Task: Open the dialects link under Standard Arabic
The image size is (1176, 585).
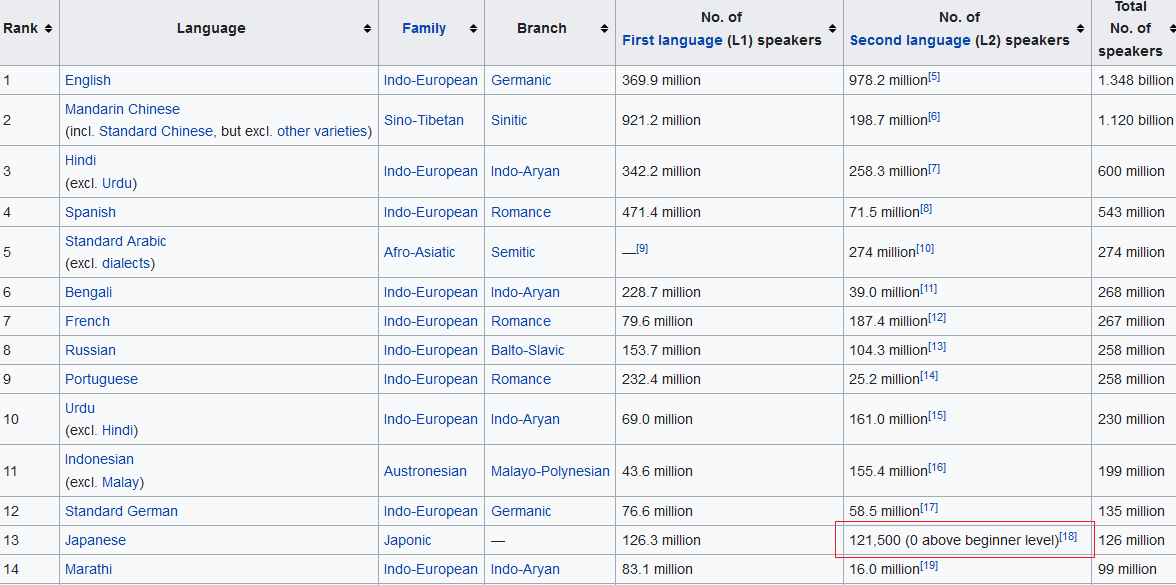Action: pyautogui.click(x=125, y=263)
